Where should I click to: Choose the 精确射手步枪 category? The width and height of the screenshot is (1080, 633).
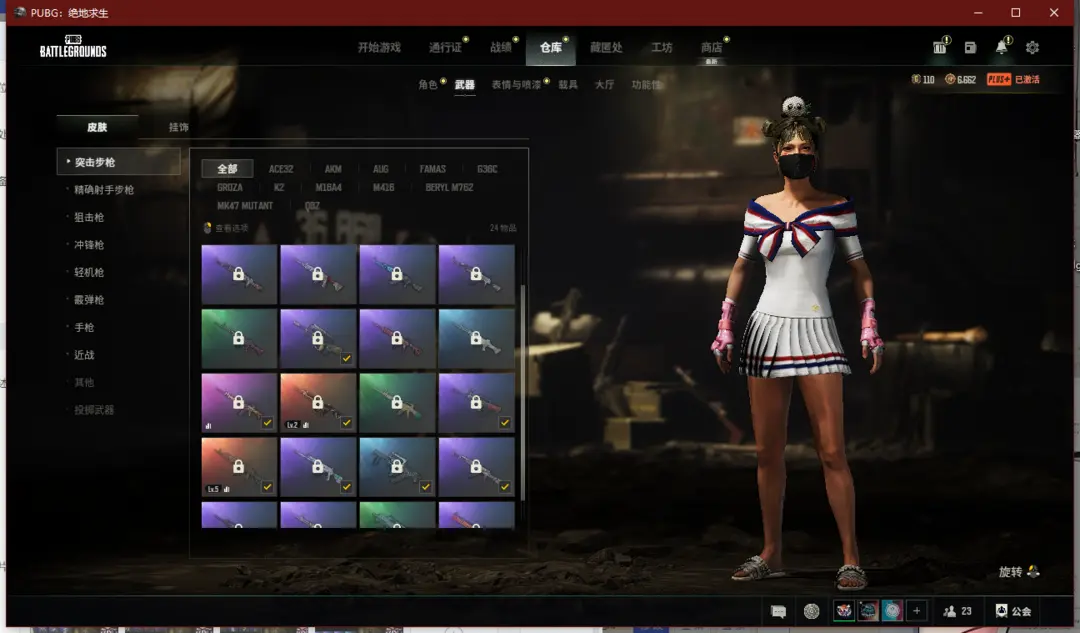click(104, 189)
